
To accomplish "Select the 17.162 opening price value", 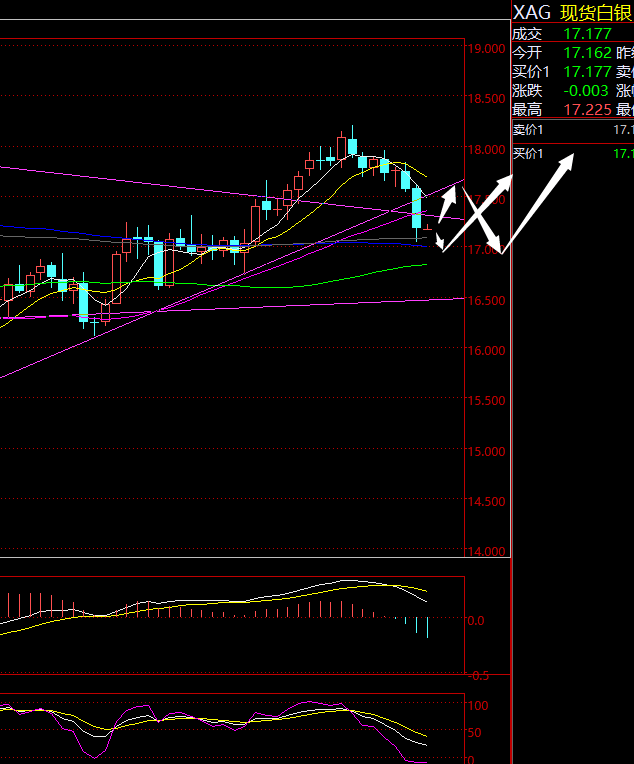I will pyautogui.click(x=587, y=53).
